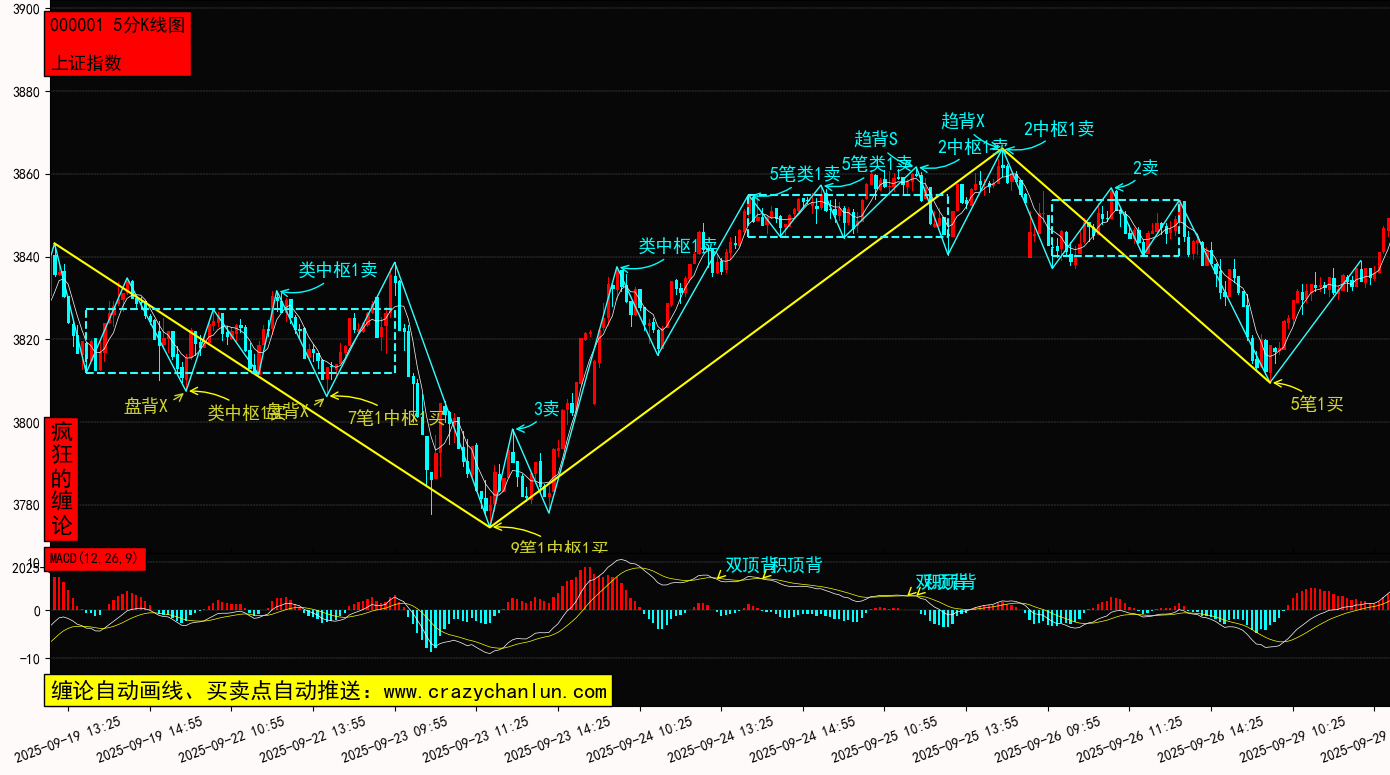Click the 9笔1中枢1买 buy annotation
The height and width of the screenshot is (775, 1390).
pos(559,547)
